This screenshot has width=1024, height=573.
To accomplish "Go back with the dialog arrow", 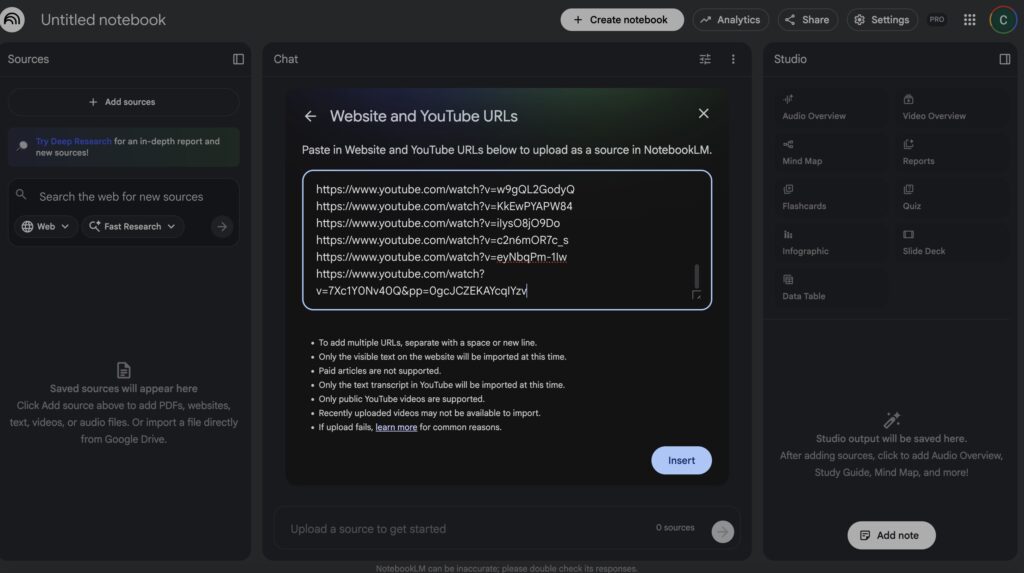I will pyautogui.click(x=310, y=116).
